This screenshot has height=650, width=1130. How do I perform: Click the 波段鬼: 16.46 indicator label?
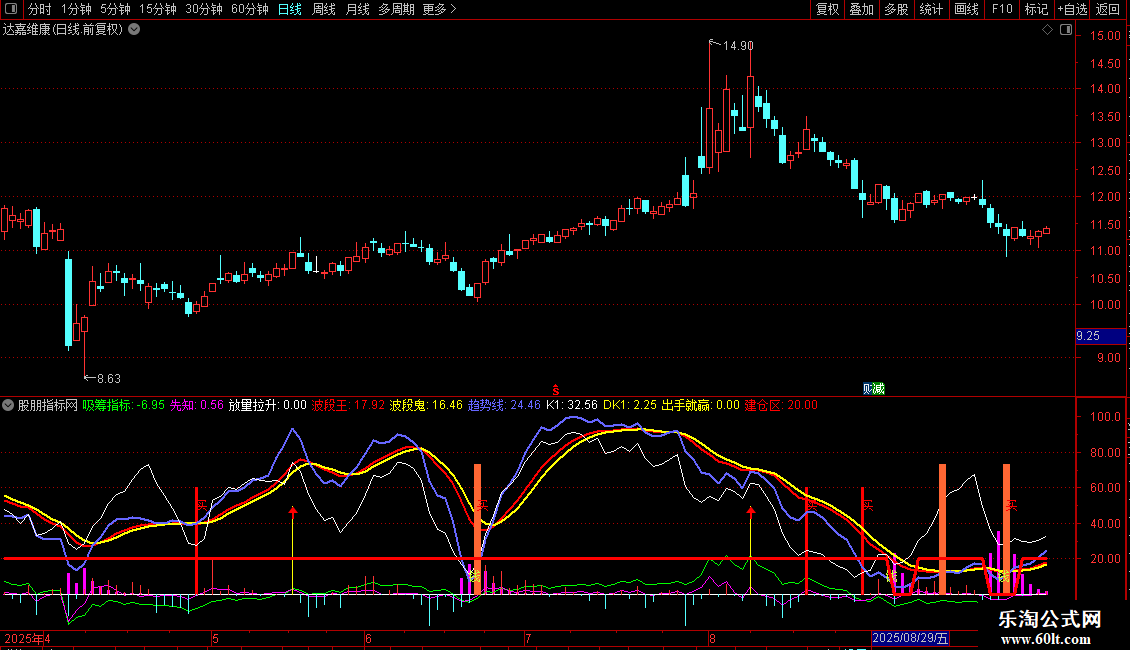click(x=426, y=405)
